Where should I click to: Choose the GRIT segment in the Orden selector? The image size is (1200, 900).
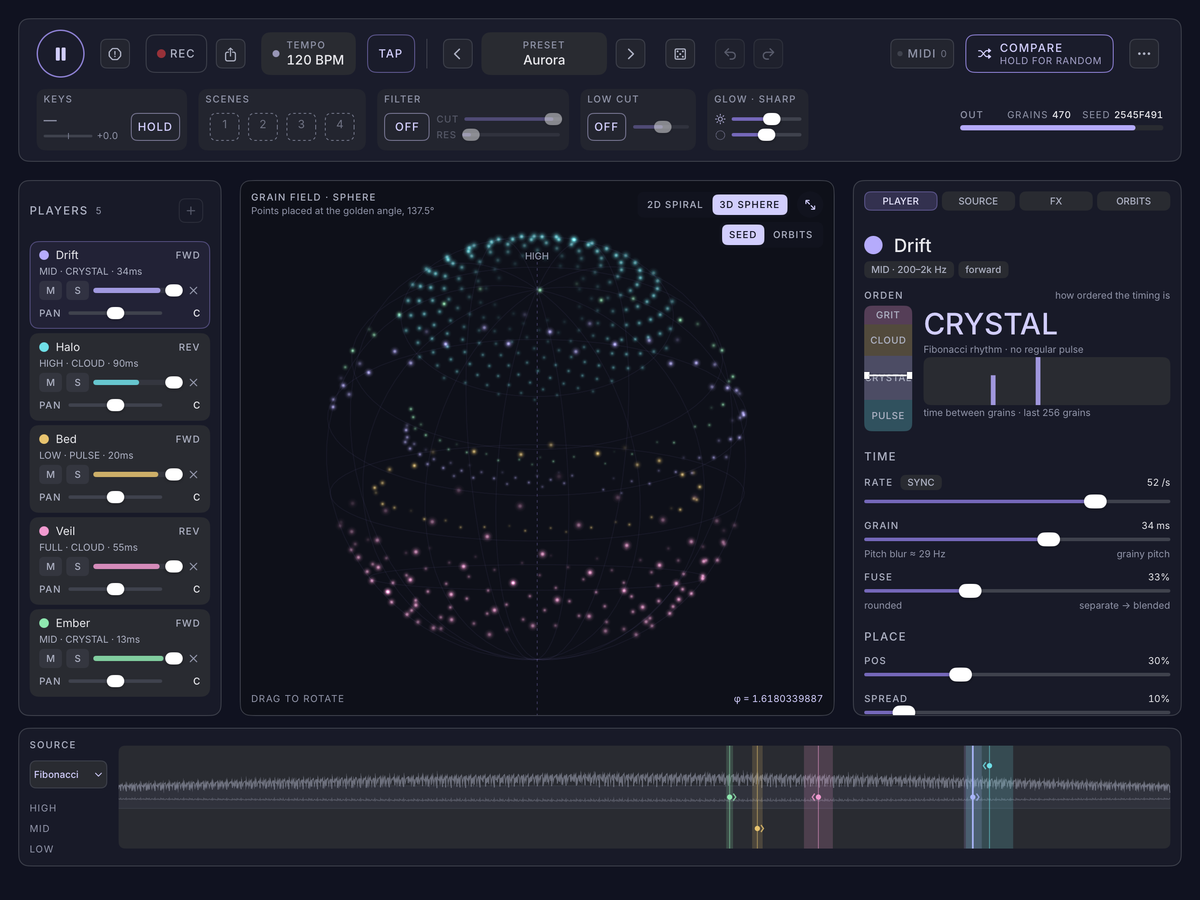888,315
